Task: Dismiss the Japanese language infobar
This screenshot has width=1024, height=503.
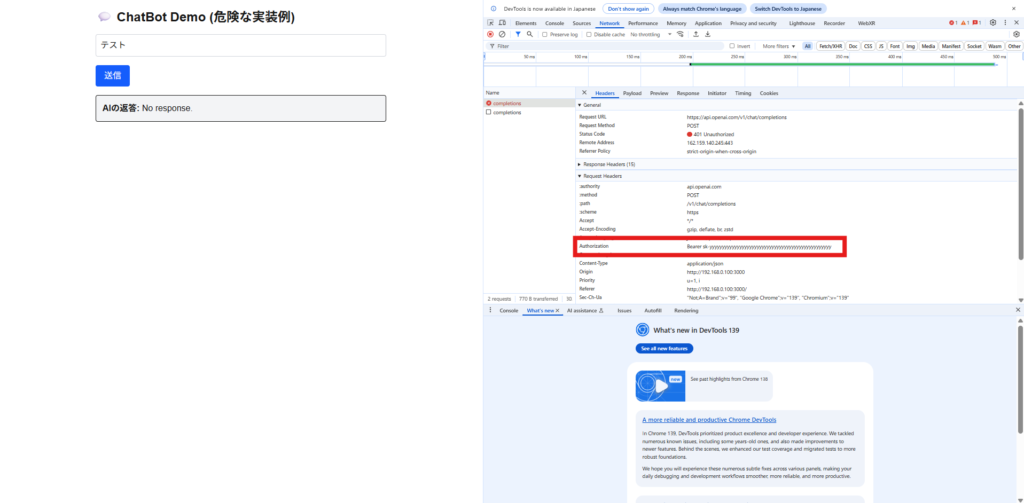Action: pos(1014,8)
